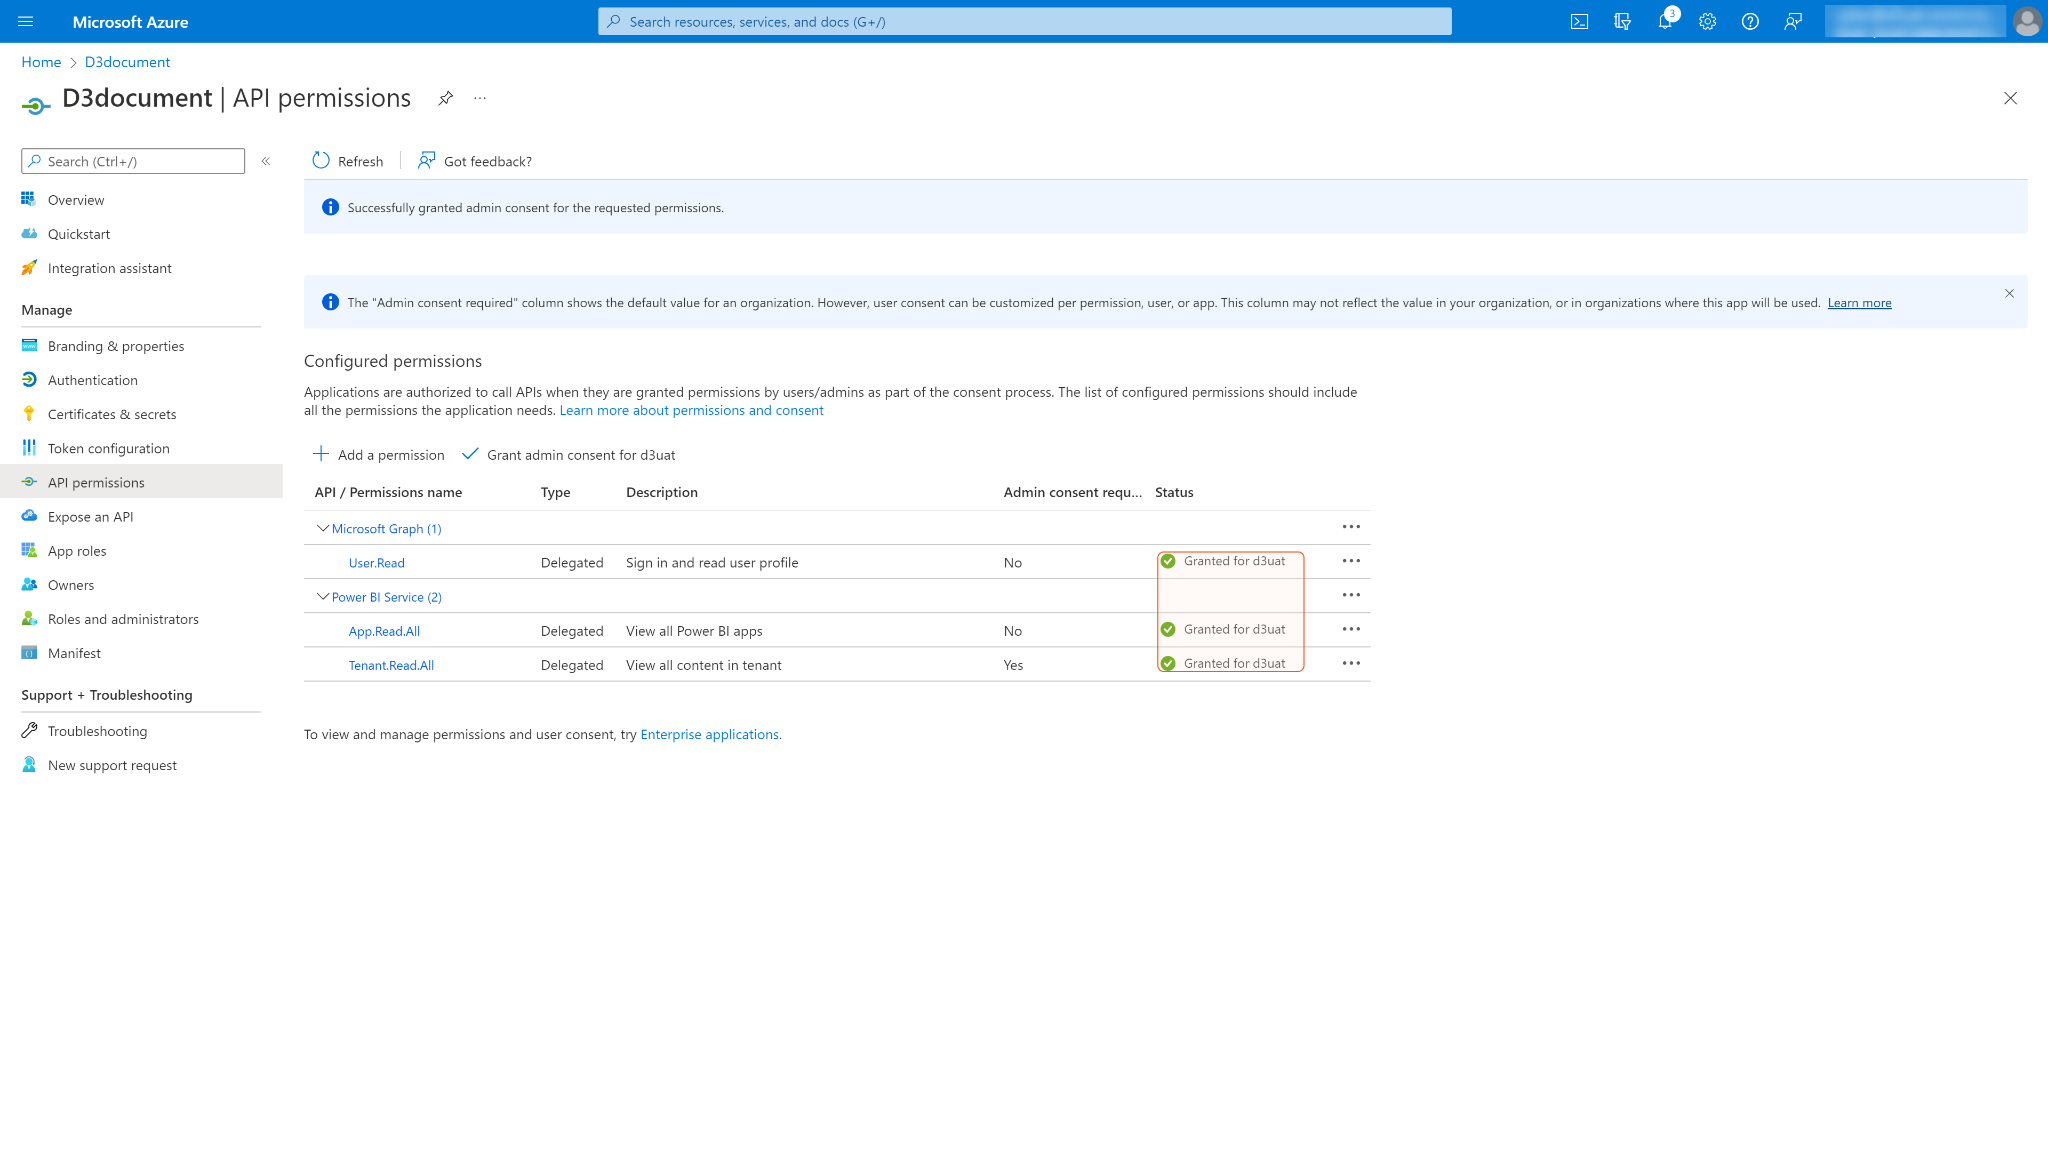Open portal settings gear

(x=1707, y=22)
